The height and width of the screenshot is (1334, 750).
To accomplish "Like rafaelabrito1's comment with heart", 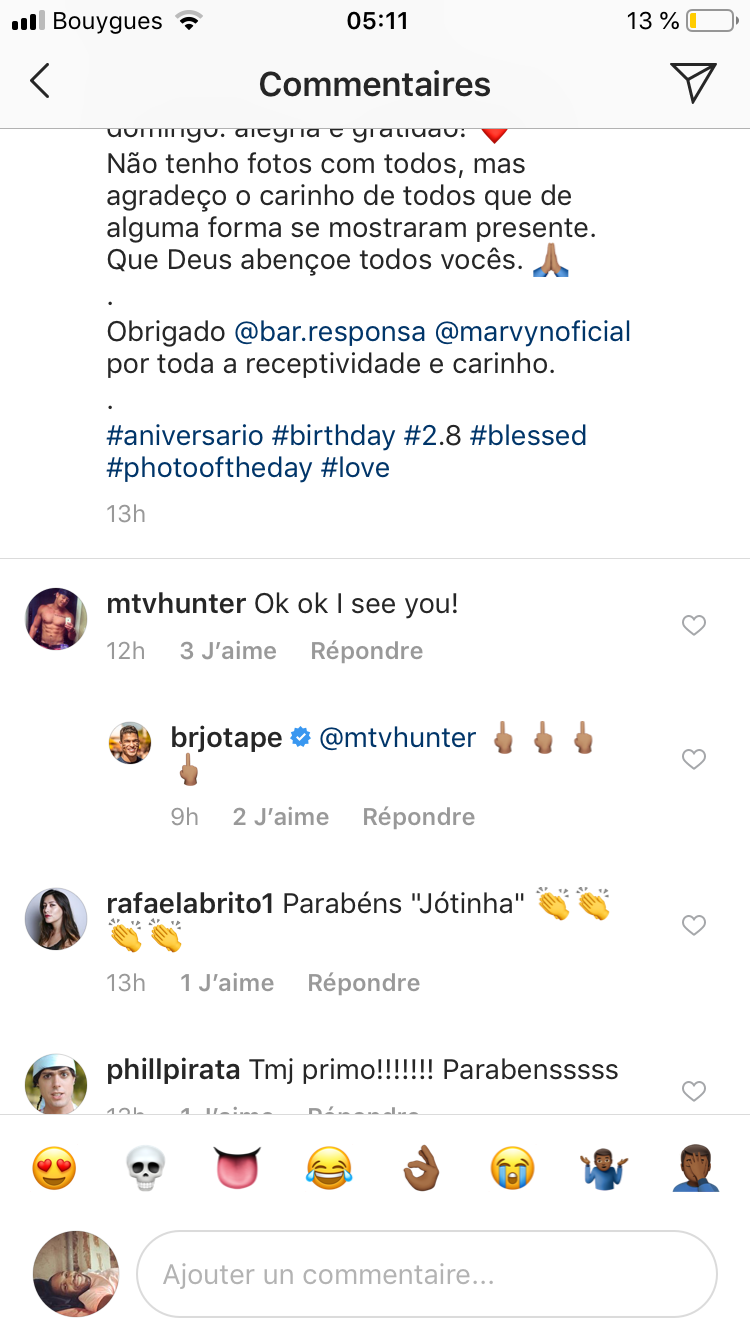I will click(693, 926).
